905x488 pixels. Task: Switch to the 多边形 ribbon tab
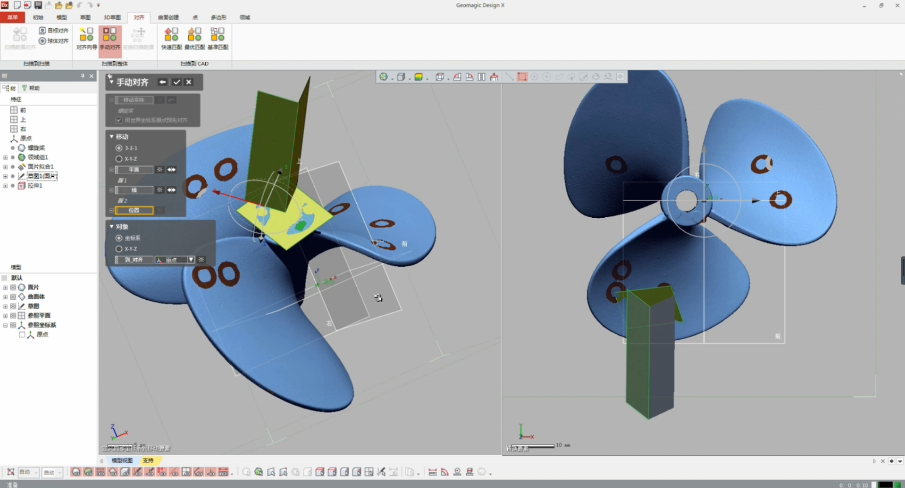[x=218, y=17]
